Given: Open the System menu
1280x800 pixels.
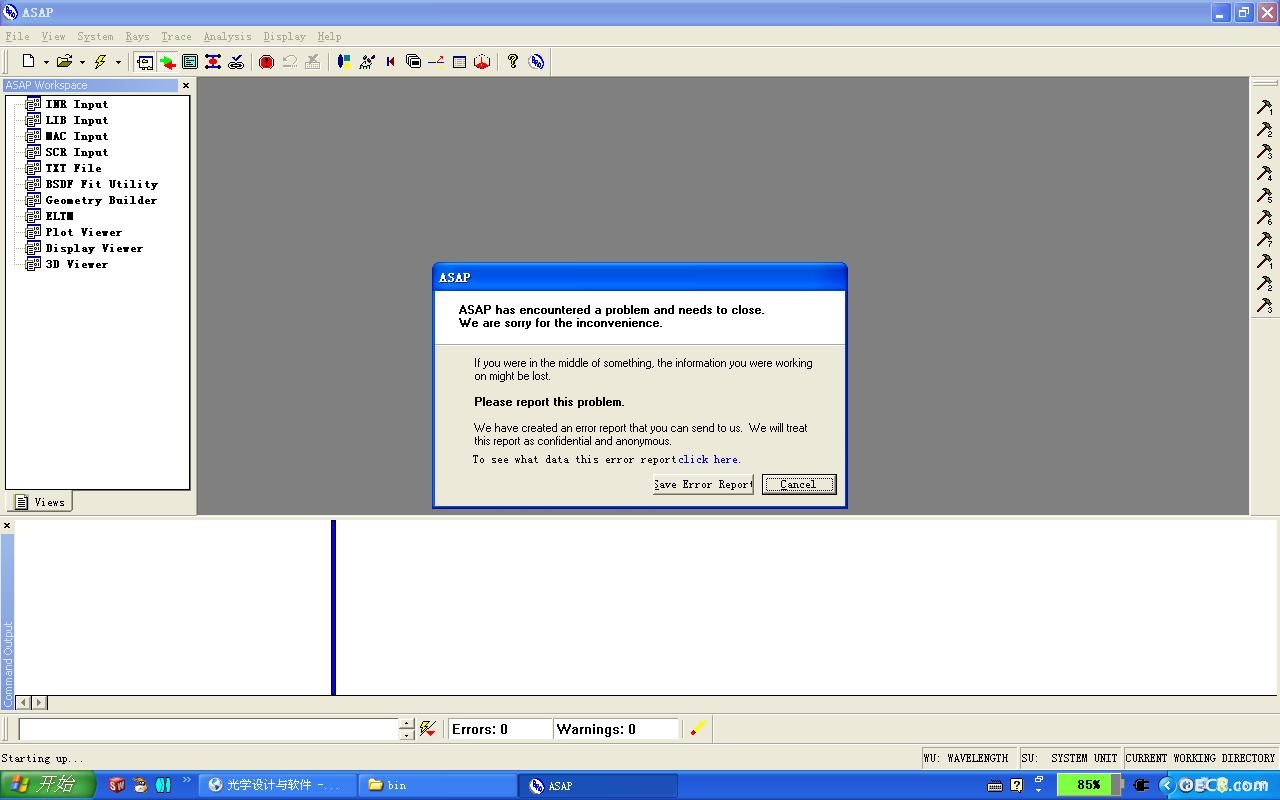Looking at the screenshot, I should tap(95, 37).
